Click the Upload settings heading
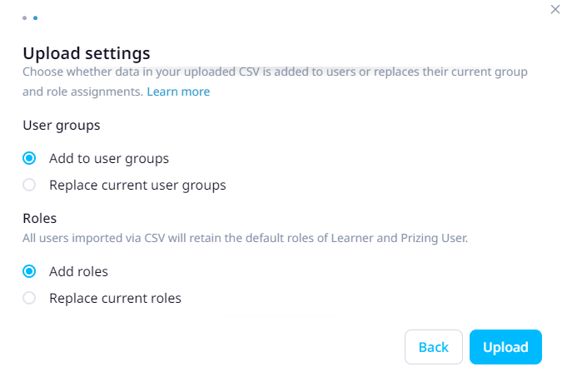 click(86, 53)
